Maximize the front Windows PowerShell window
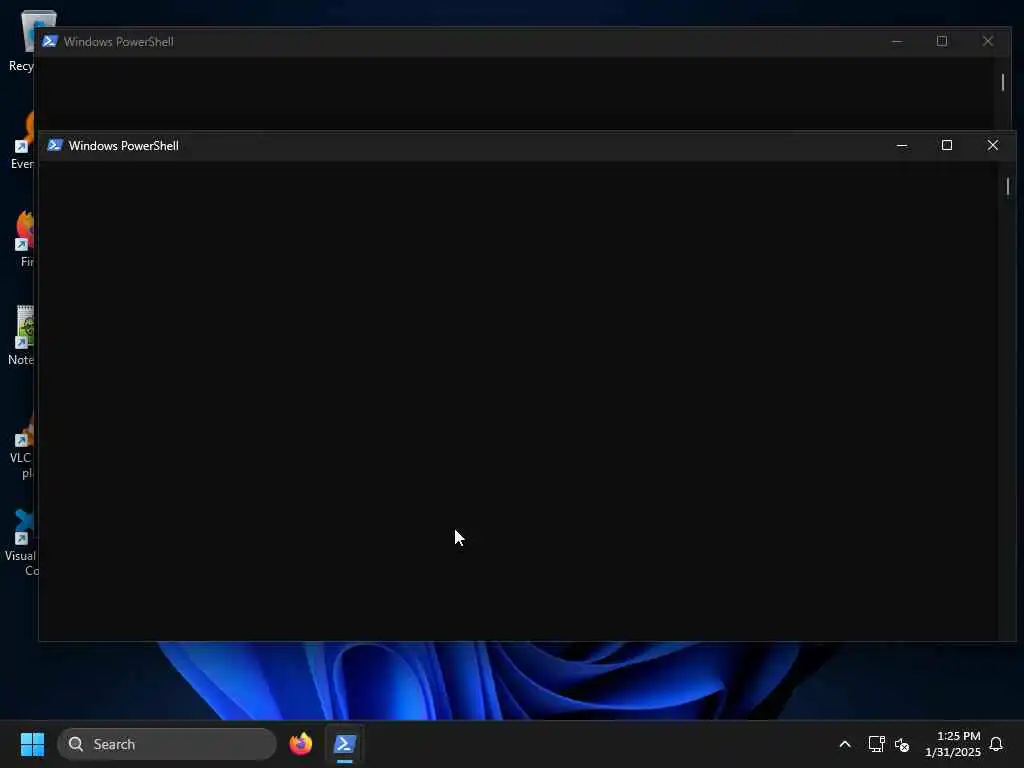Image resolution: width=1024 pixels, height=768 pixels. pos(947,145)
